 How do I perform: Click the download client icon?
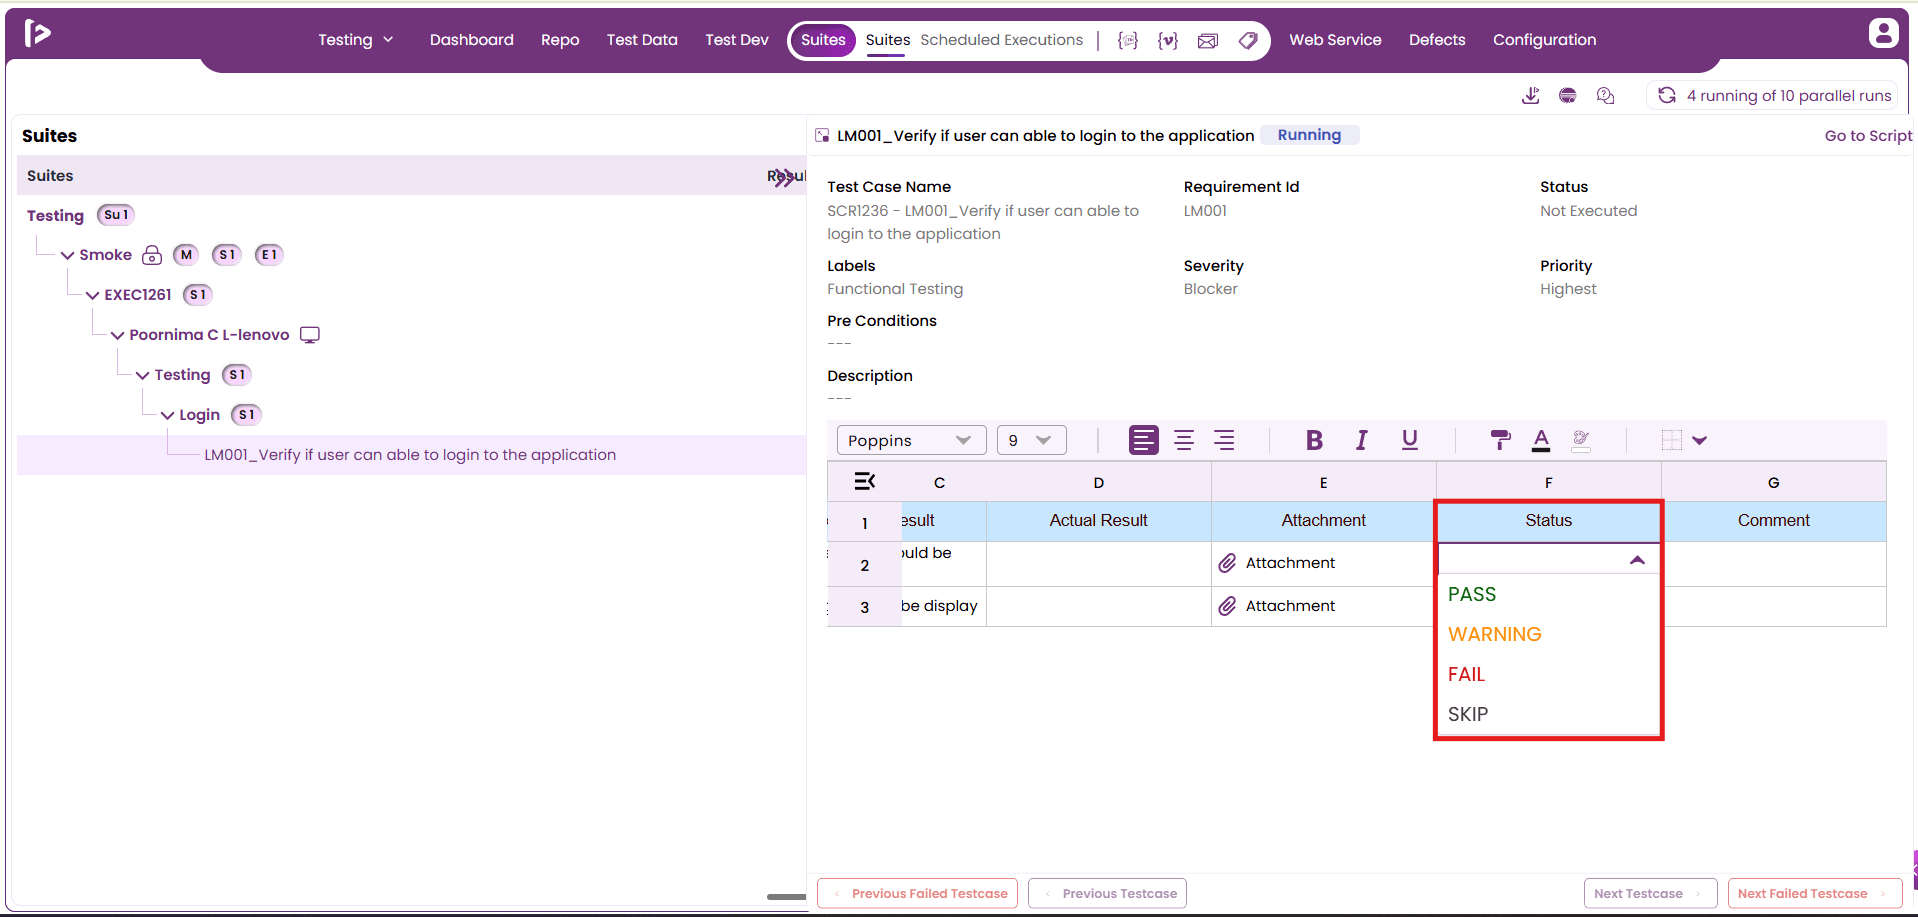(1531, 95)
